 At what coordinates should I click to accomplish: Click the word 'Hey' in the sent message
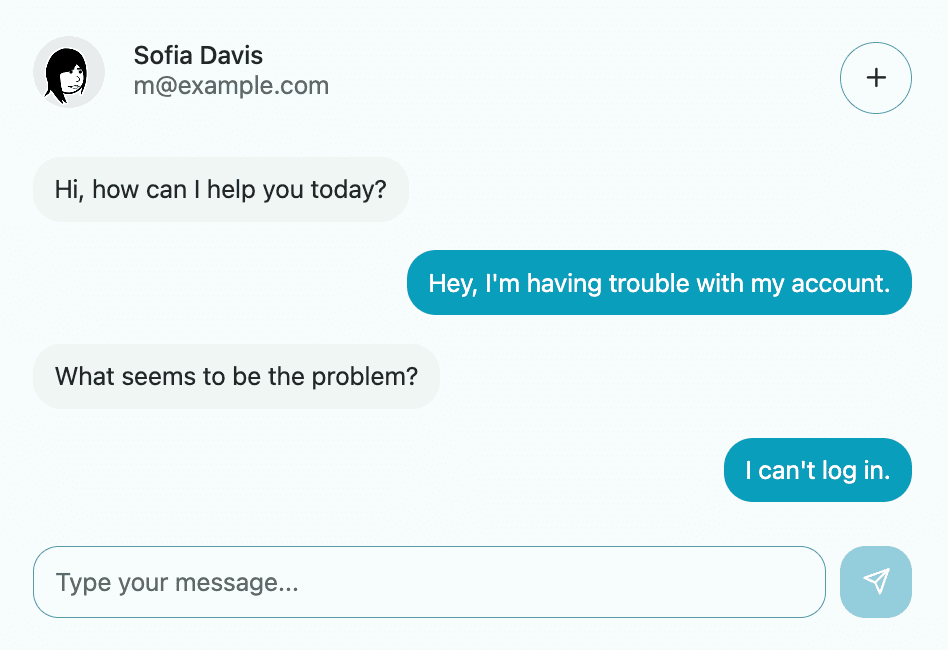[x=450, y=283]
